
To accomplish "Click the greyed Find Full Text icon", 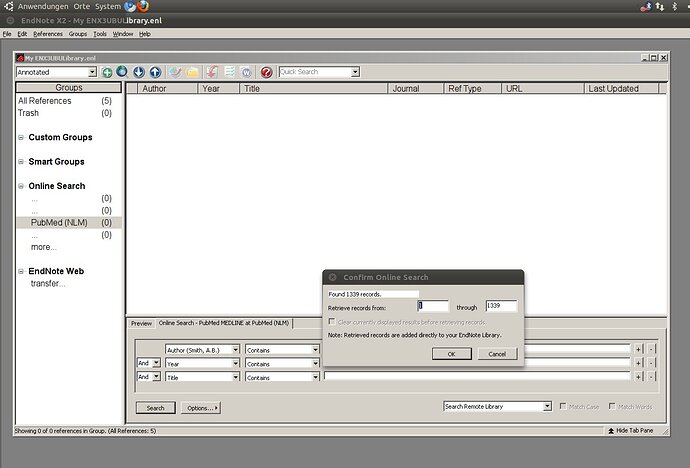I will click(x=175, y=72).
